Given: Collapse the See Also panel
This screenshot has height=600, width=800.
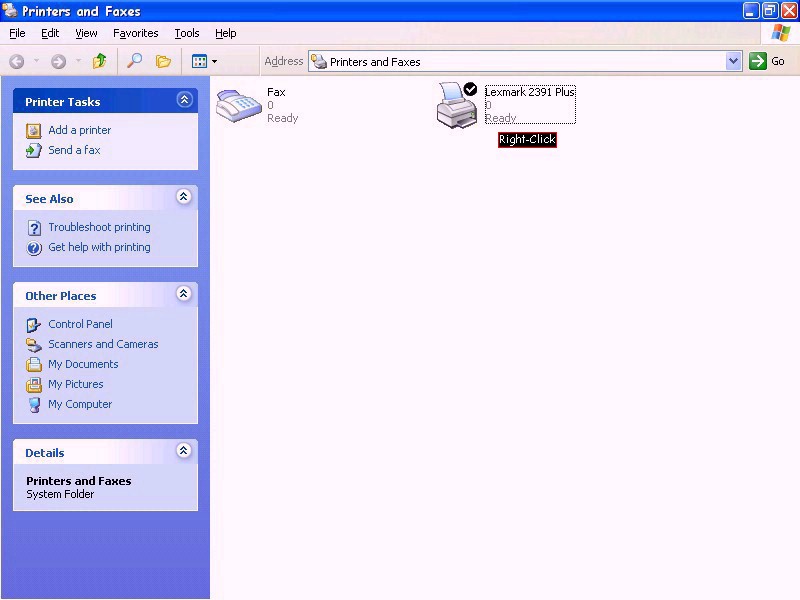Looking at the screenshot, I should (184, 196).
